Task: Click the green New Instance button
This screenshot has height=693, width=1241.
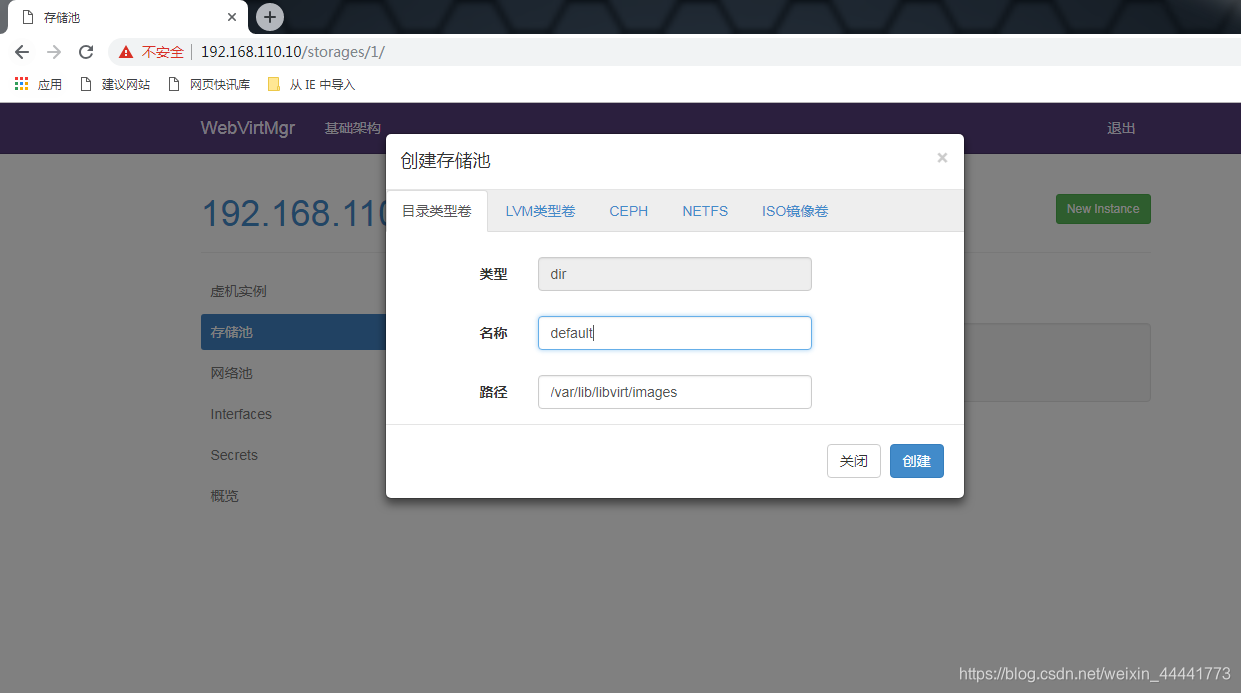Action: coord(1103,209)
